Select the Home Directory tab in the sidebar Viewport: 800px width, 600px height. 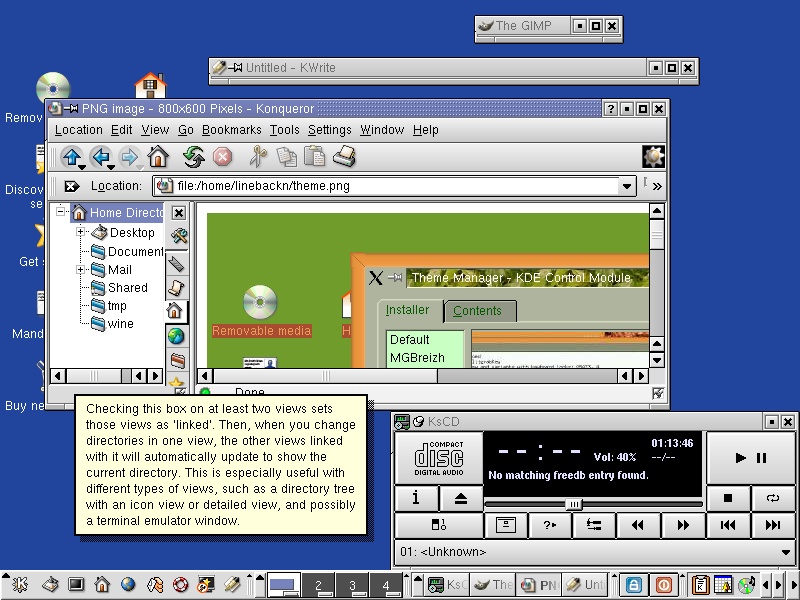[175, 311]
